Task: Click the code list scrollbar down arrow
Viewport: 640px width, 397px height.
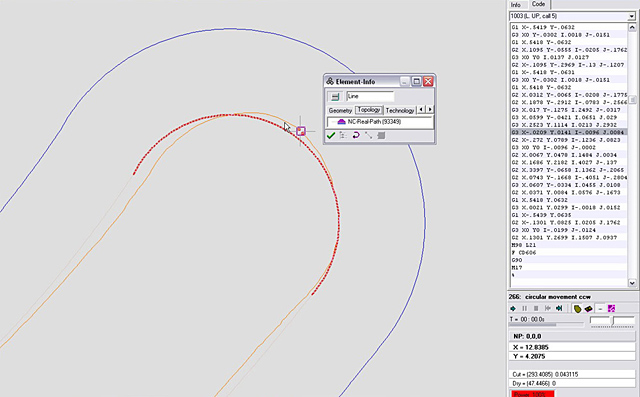Action: click(632, 283)
